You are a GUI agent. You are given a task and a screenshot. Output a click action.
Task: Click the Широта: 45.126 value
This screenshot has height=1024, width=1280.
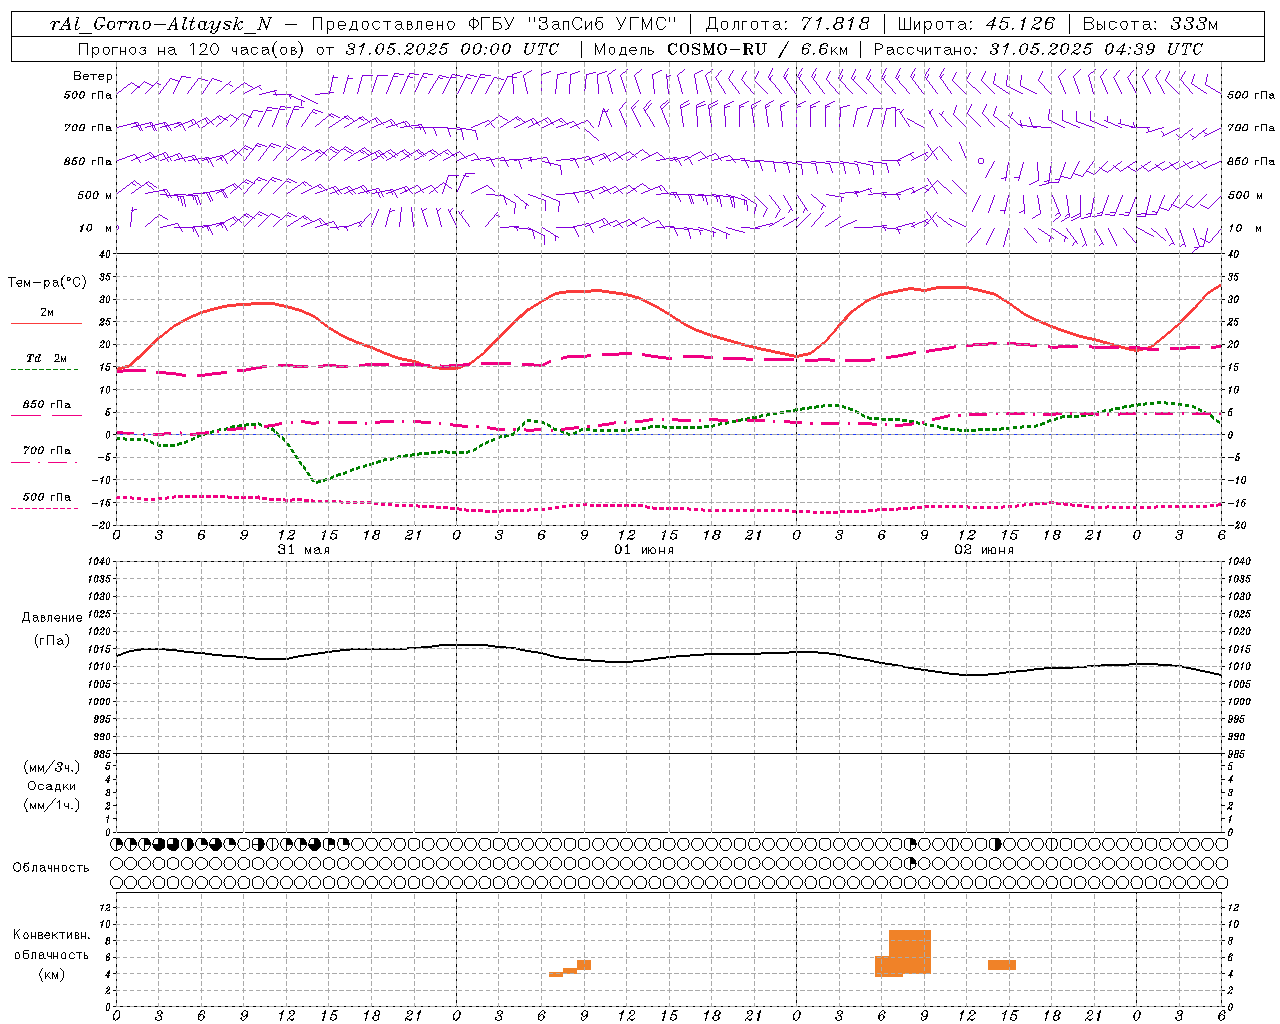click(976, 24)
